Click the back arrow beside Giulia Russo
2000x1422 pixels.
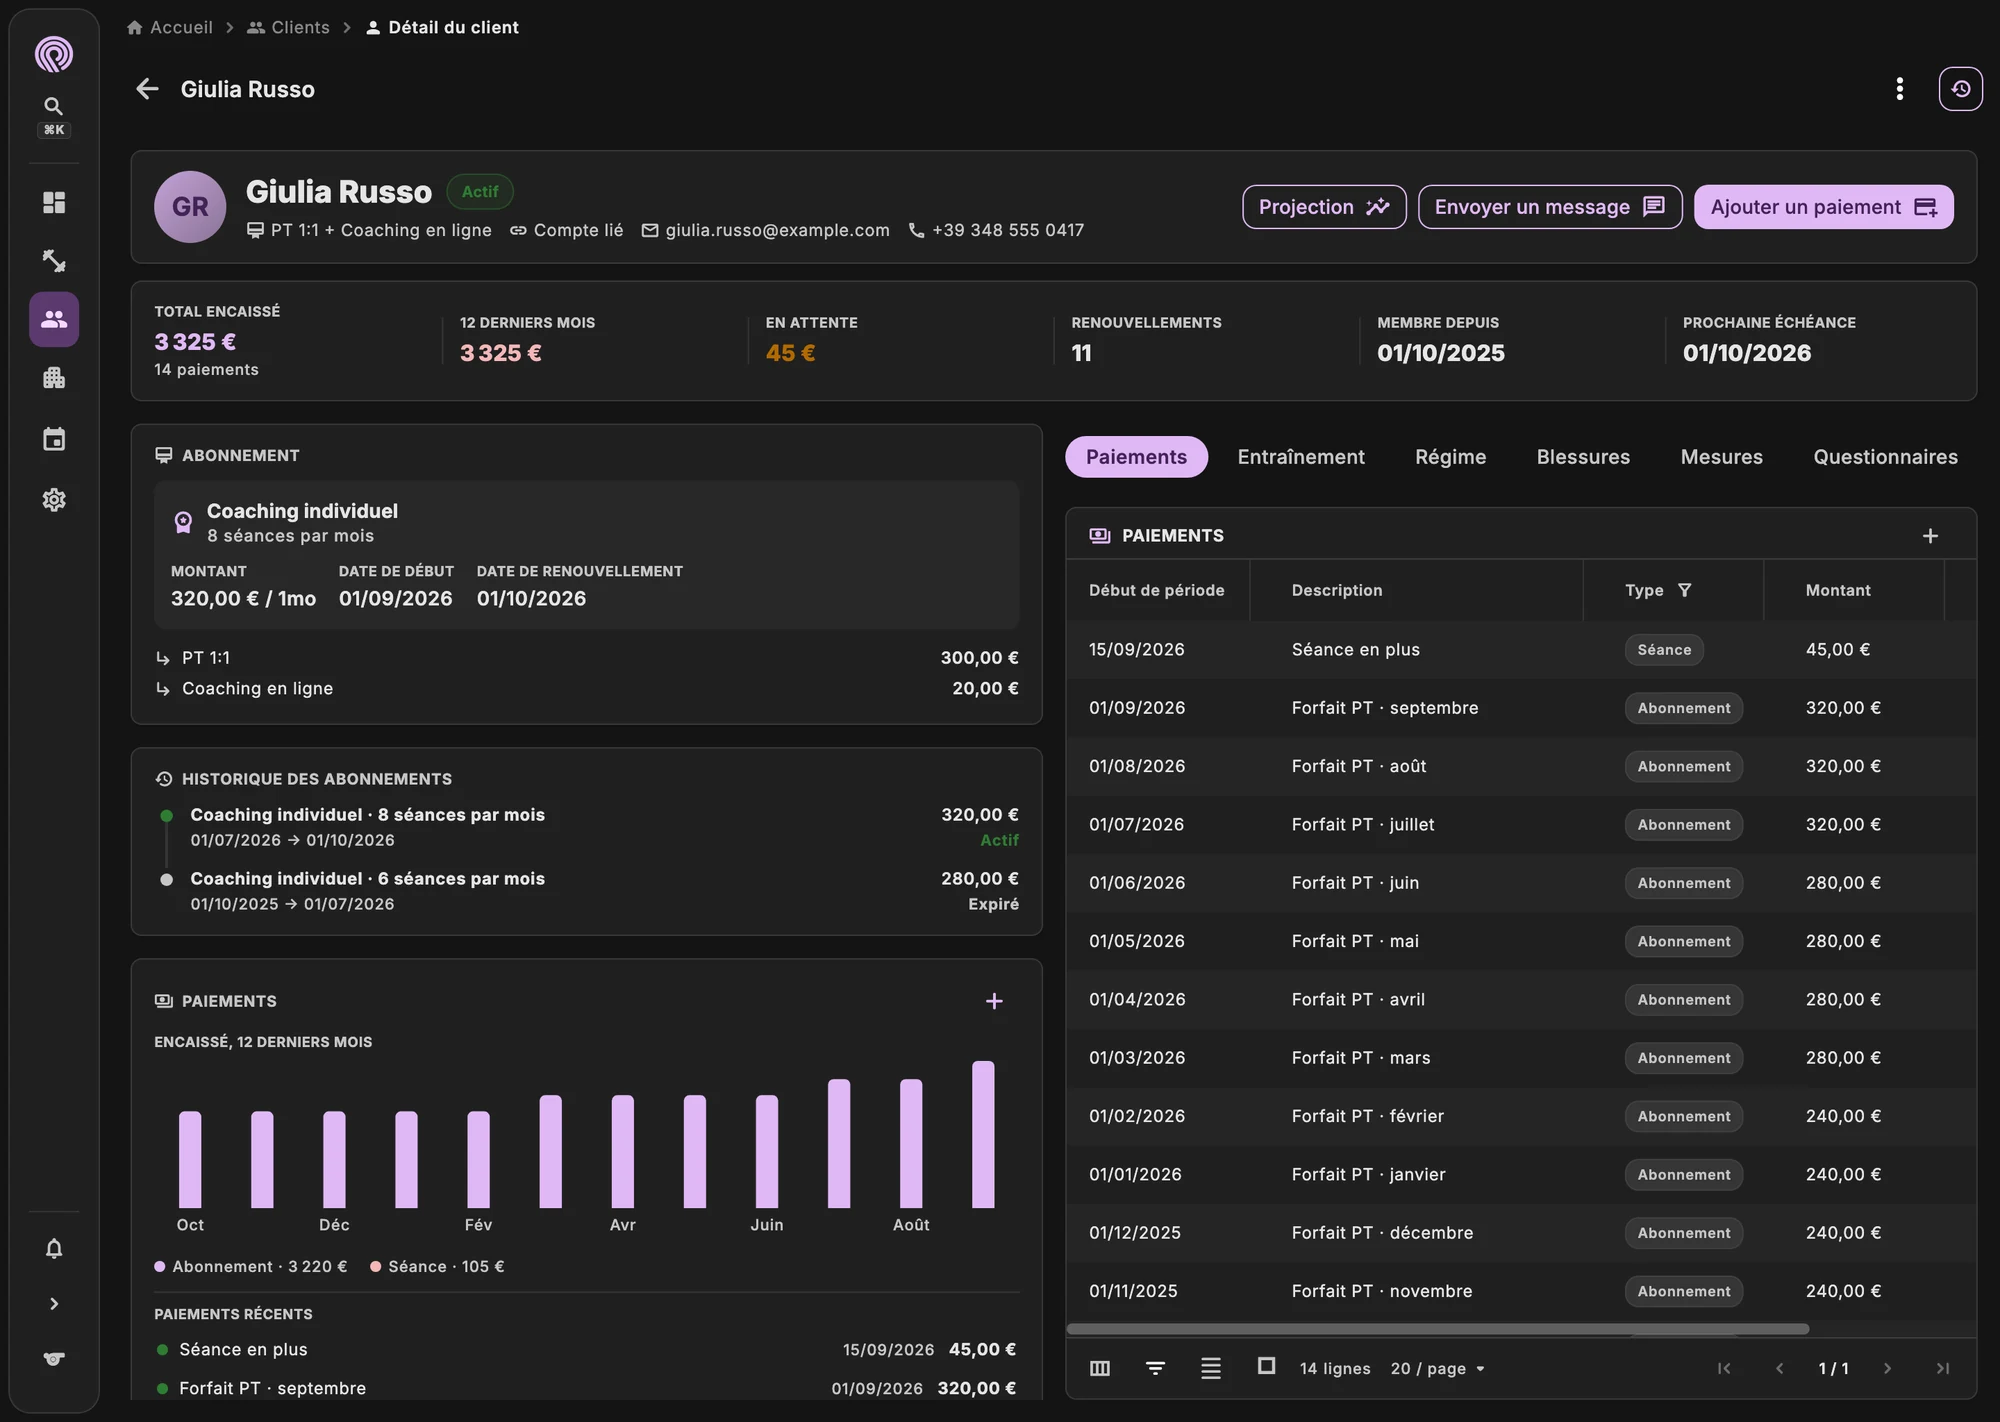(x=147, y=89)
